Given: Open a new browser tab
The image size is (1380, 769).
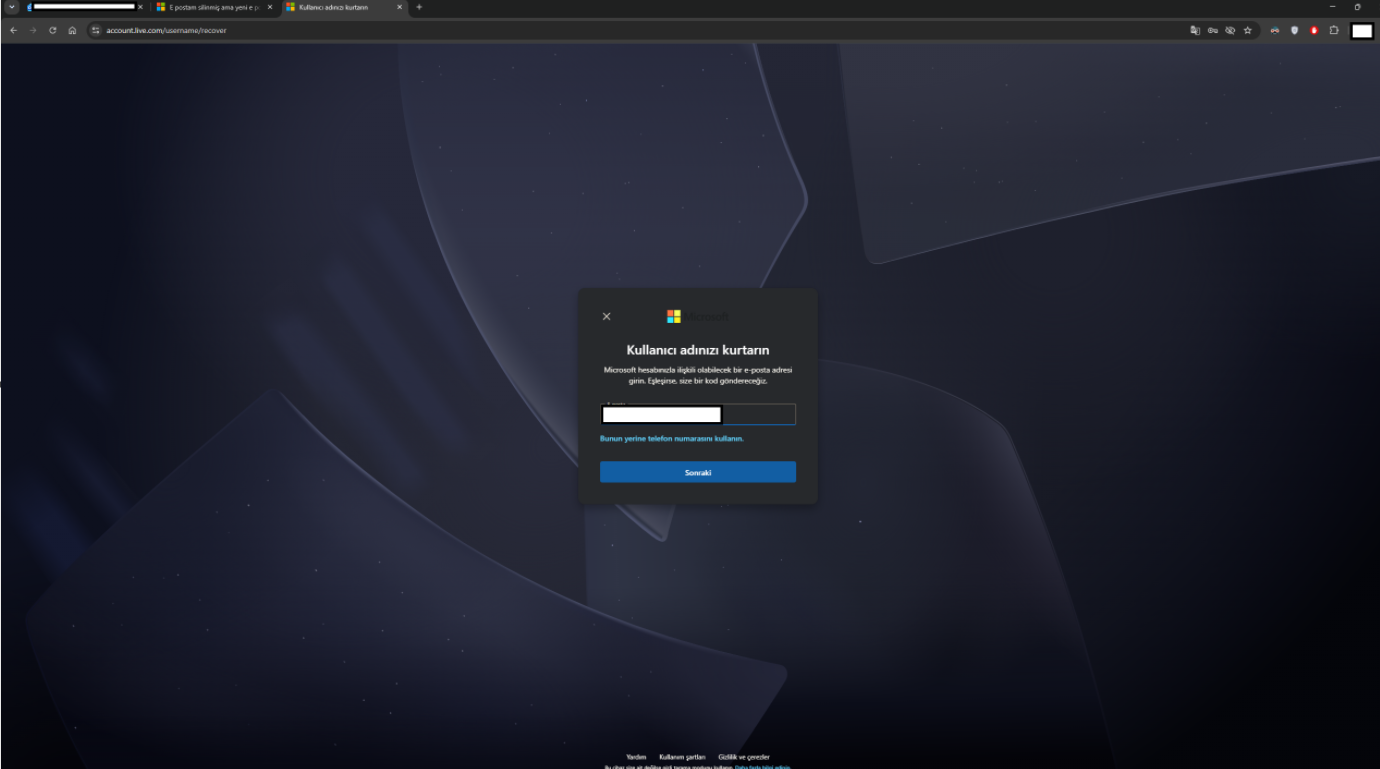Looking at the screenshot, I should 419,7.
